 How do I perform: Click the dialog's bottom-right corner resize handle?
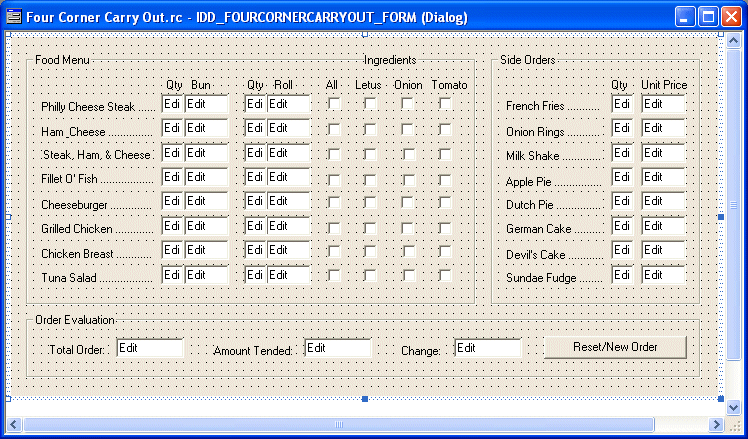point(721,398)
